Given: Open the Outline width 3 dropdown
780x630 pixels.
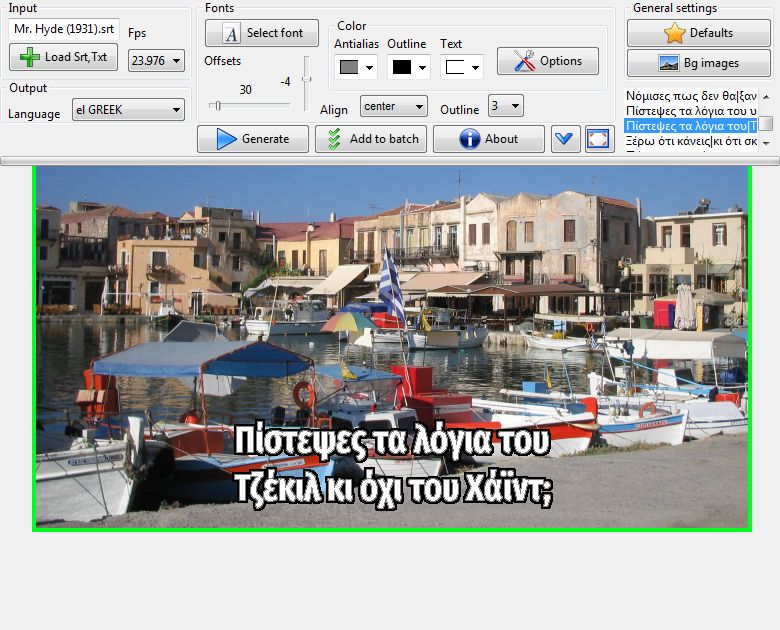Looking at the screenshot, I should (505, 105).
